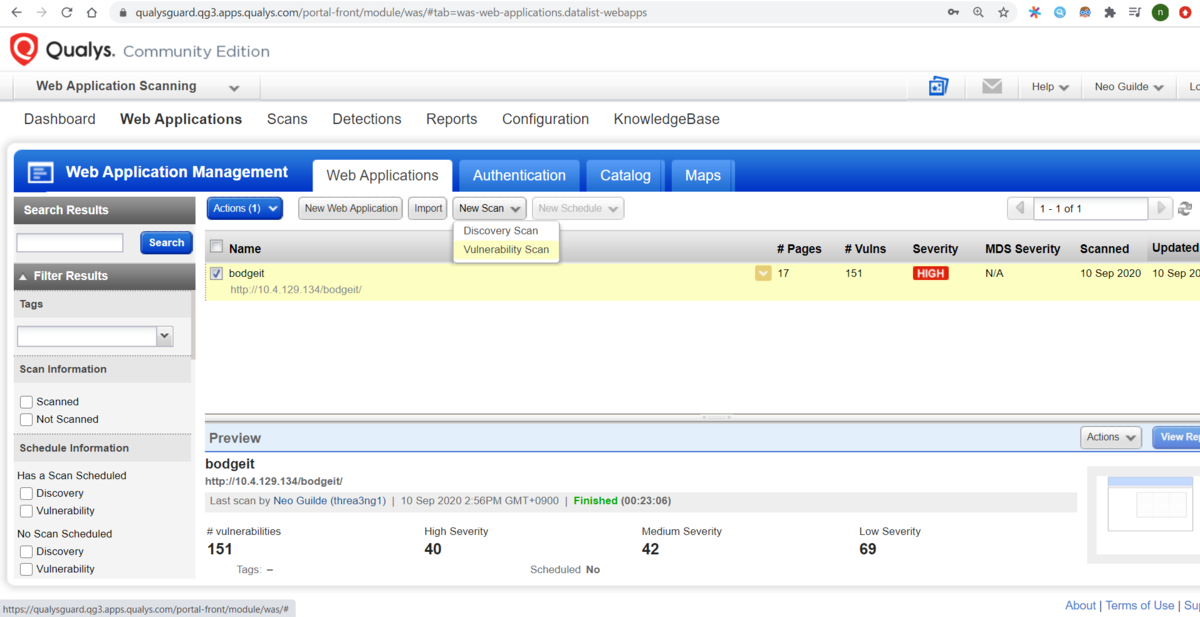Select Web Applications tab
Image resolution: width=1200 pixels, height=617 pixels.
point(382,175)
